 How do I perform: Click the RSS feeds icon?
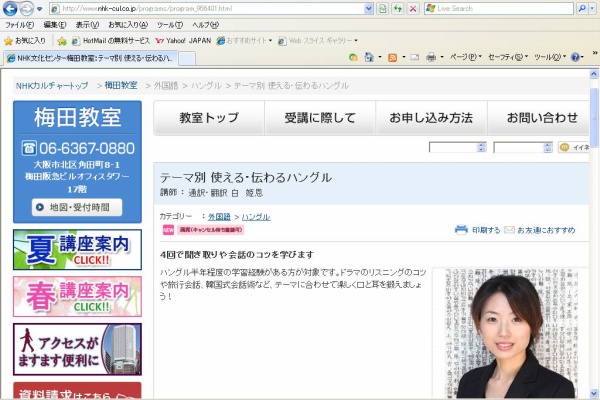click(392, 58)
